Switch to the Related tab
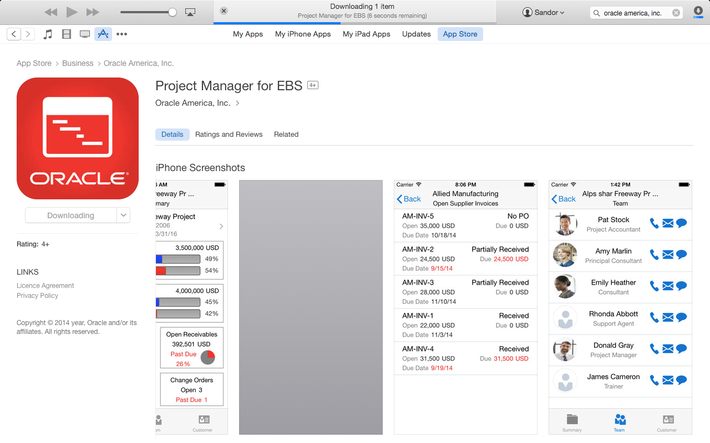Screen dimensions: 710x443 coord(286,135)
